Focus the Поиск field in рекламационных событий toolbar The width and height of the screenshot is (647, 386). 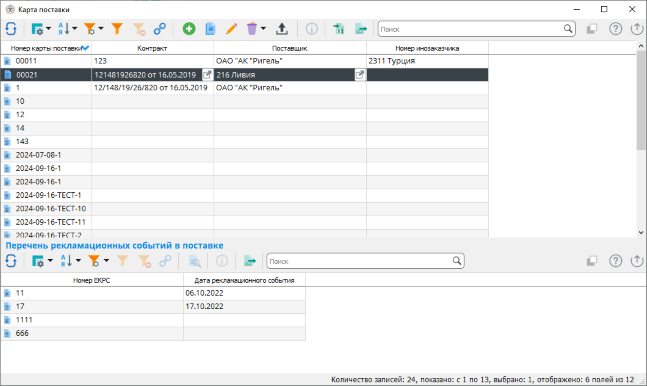[359, 261]
